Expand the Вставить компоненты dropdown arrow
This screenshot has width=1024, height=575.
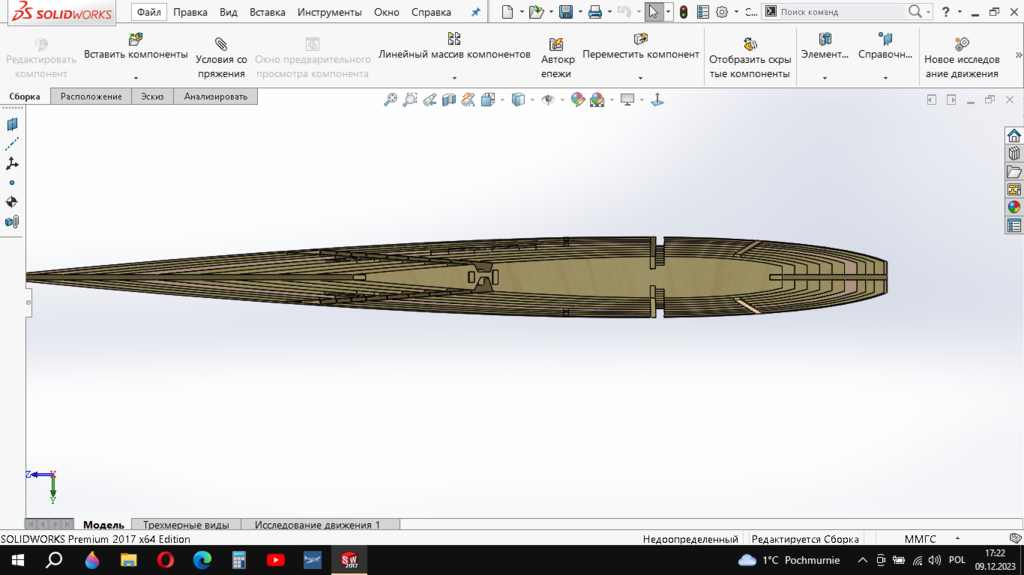pyautogui.click(x=136, y=78)
